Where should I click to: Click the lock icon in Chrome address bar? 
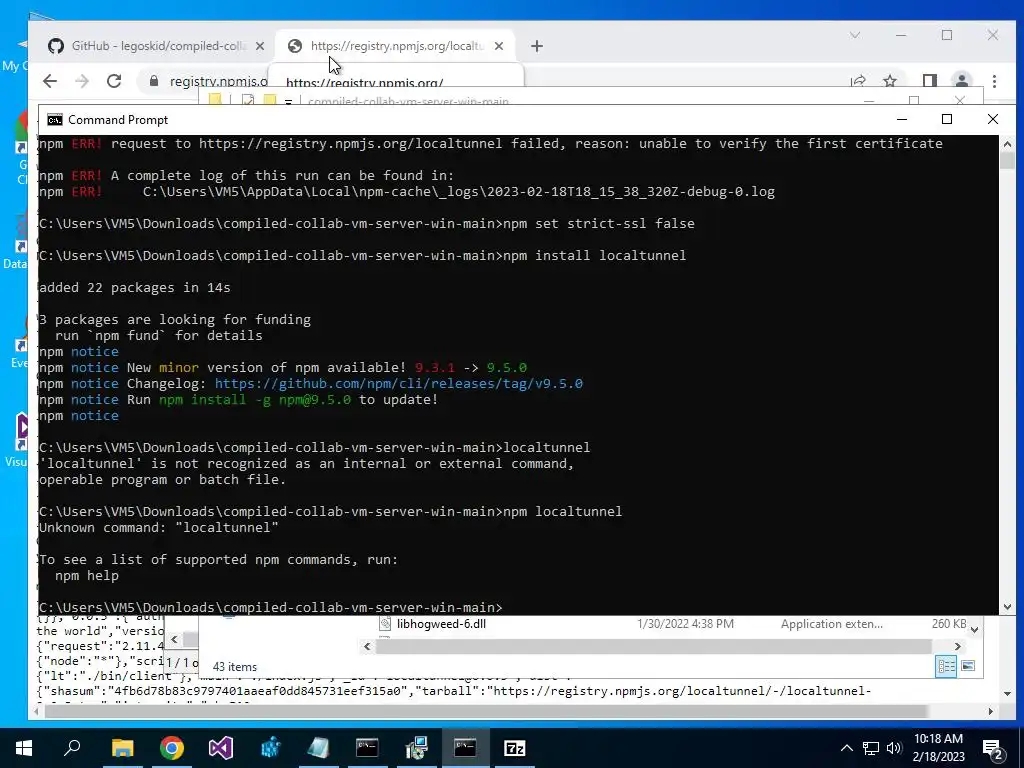(x=154, y=81)
